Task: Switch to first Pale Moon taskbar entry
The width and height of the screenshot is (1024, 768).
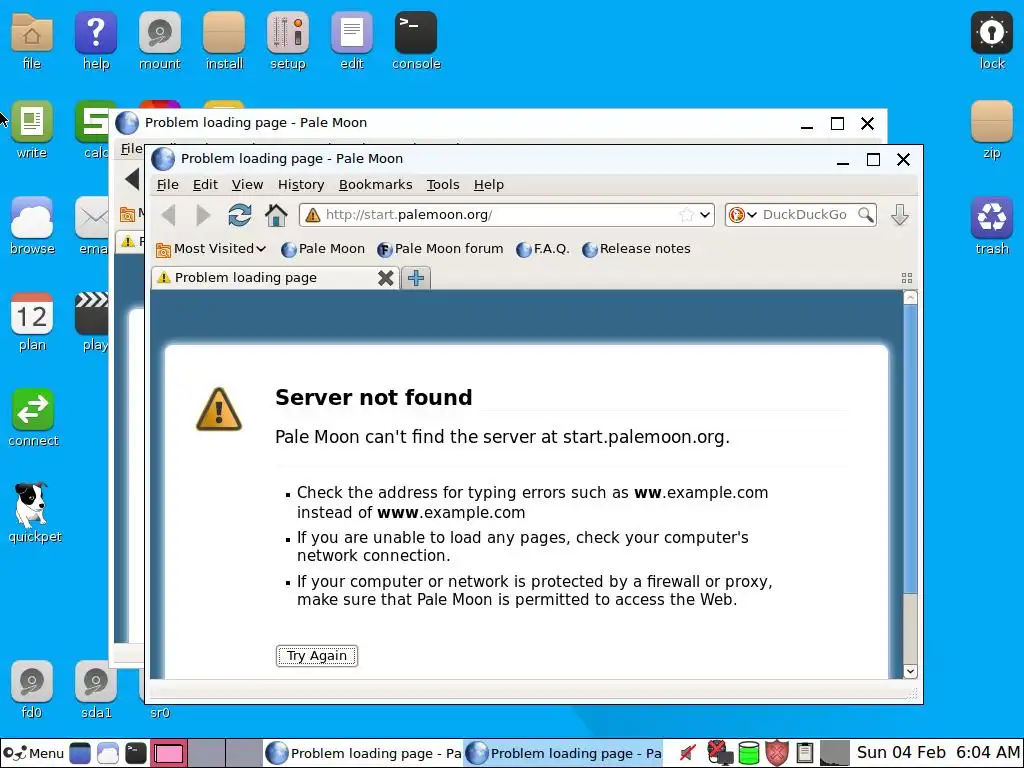Action: [362, 753]
